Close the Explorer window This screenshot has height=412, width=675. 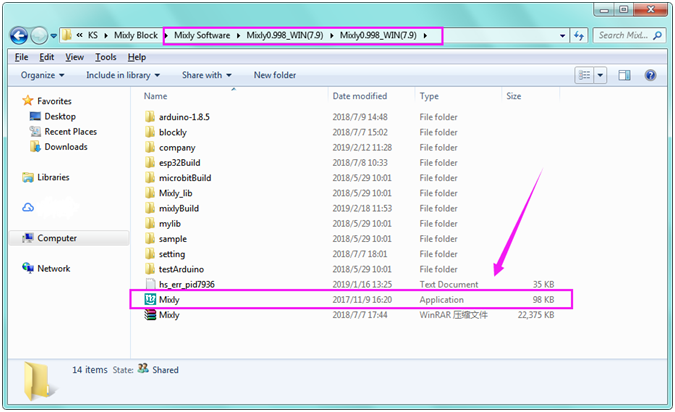point(650,9)
